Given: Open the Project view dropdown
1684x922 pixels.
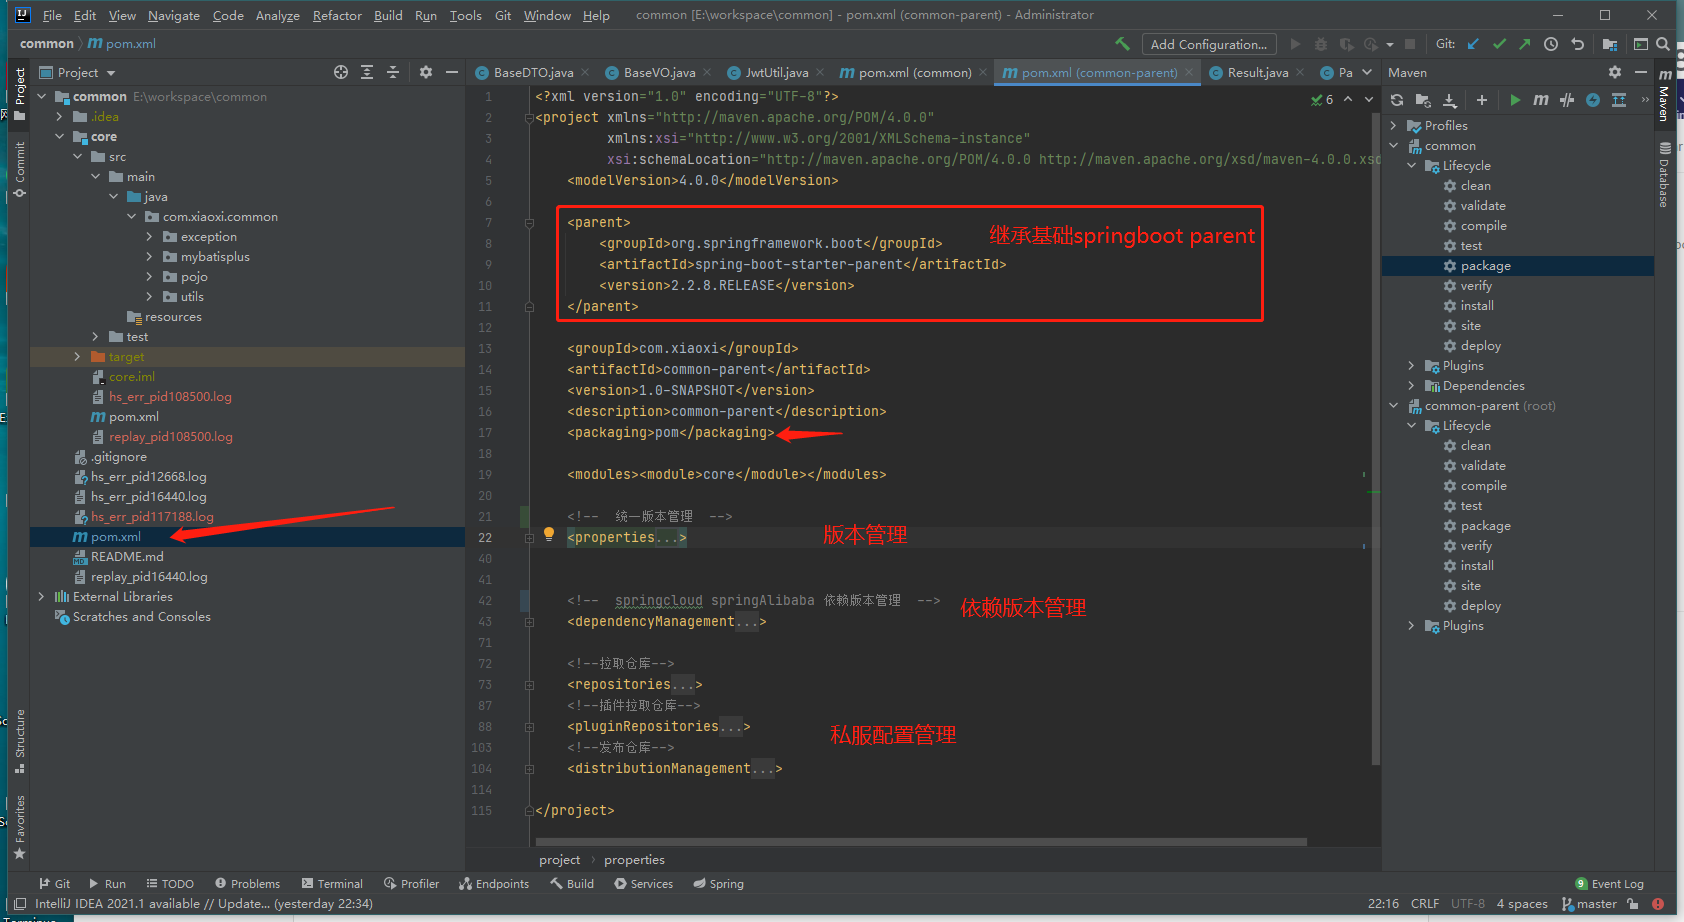Looking at the screenshot, I should [x=111, y=73].
